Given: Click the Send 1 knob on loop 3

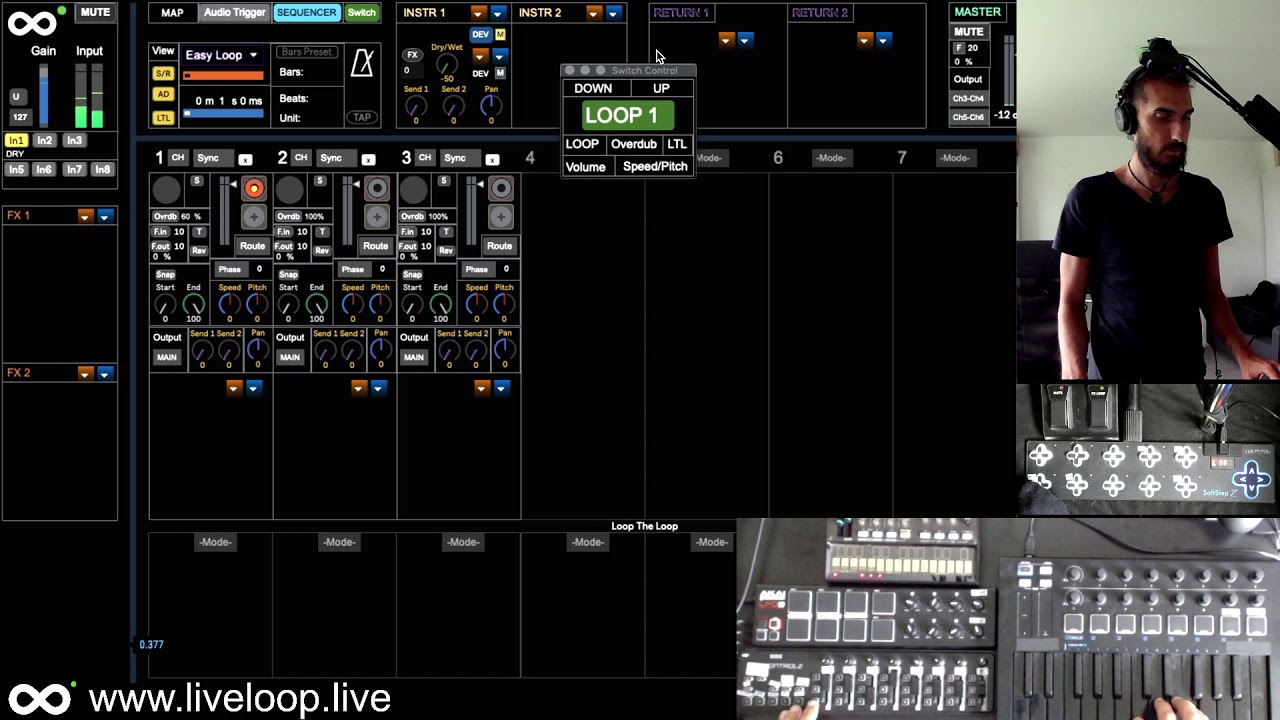Looking at the screenshot, I should click(449, 350).
